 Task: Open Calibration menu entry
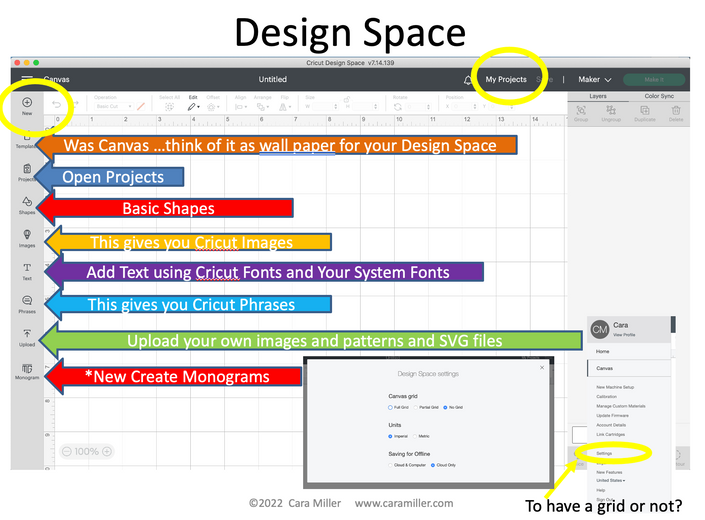pos(606,396)
